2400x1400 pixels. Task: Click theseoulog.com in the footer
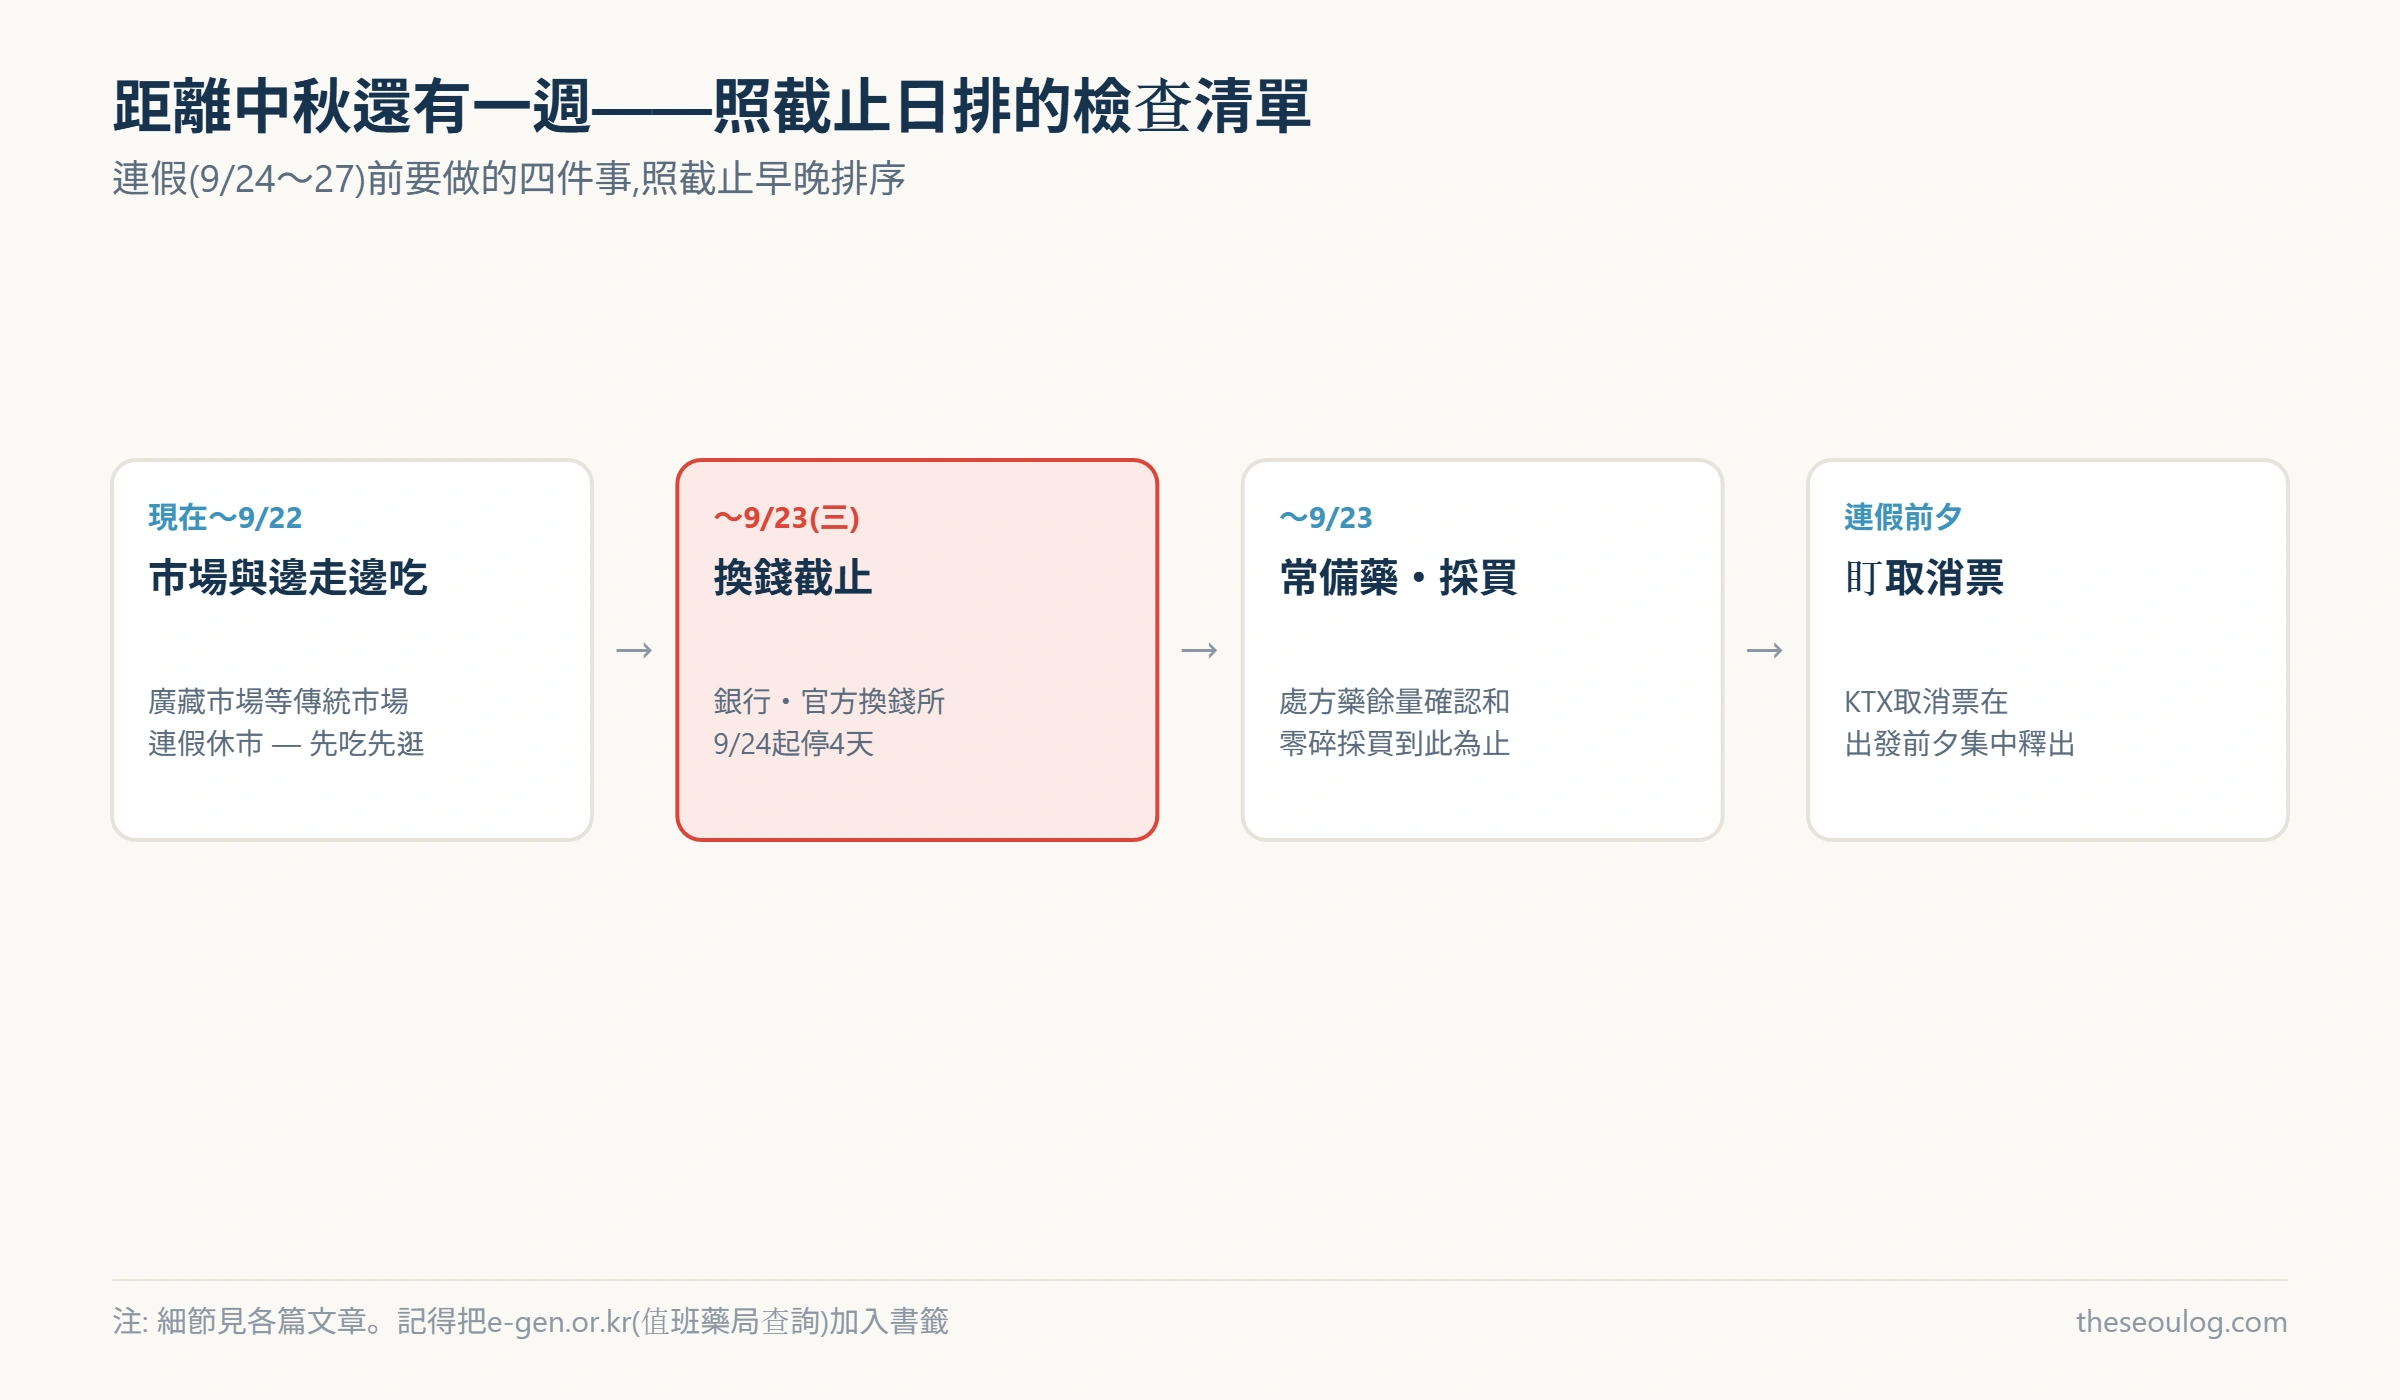tap(2181, 1321)
